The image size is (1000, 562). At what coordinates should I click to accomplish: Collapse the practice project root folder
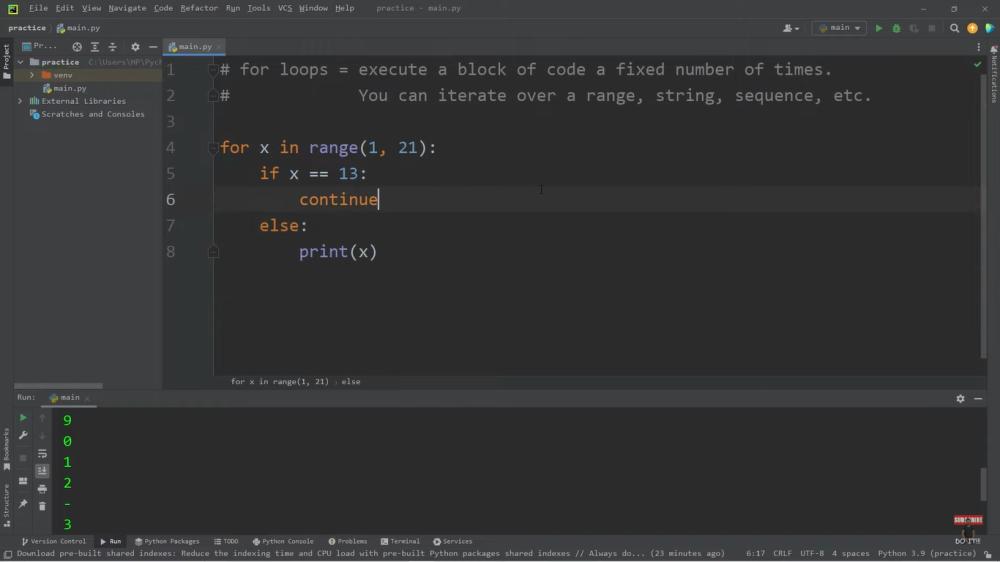pyautogui.click(x=20, y=62)
